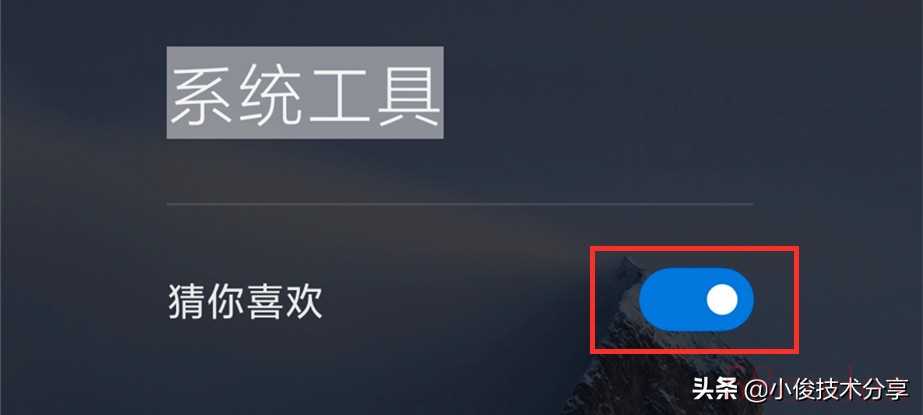Image resolution: width=923 pixels, height=415 pixels.
Task: Click the red highlight box border
Action: [x=695, y=249]
